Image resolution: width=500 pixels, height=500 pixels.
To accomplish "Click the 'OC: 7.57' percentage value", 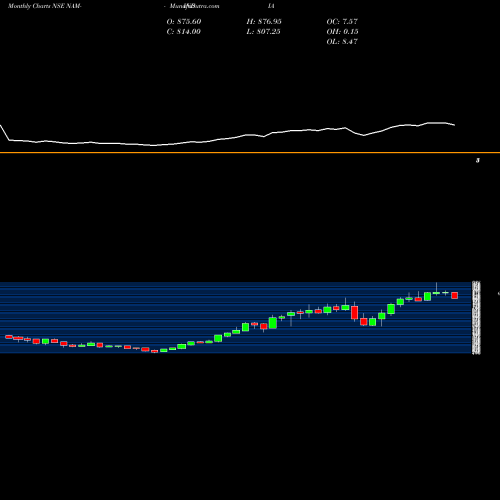I will pos(342,22).
